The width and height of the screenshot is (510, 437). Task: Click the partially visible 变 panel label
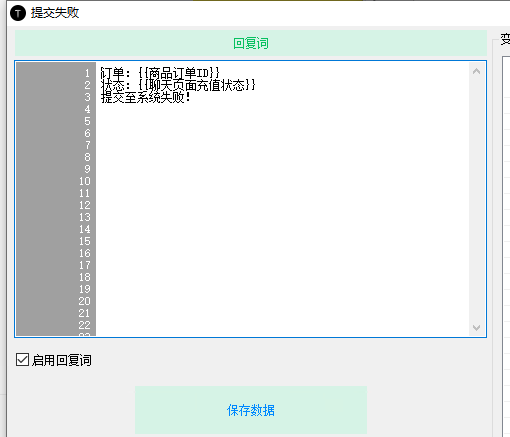click(x=505, y=39)
